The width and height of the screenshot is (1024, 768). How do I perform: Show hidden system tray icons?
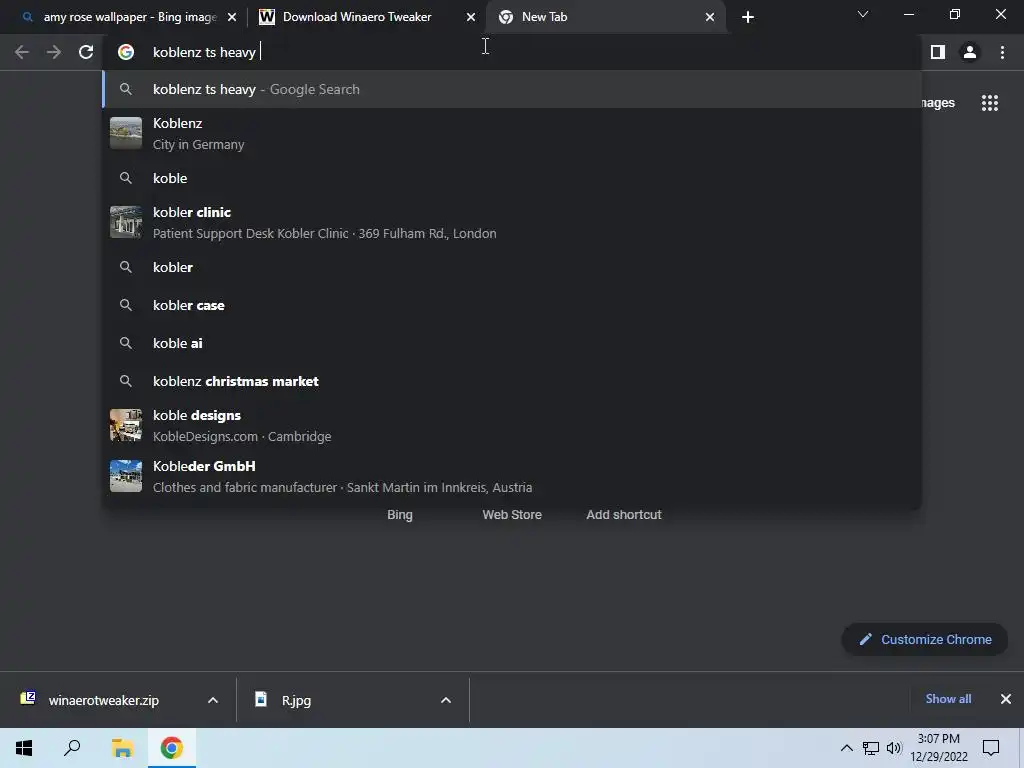point(846,748)
